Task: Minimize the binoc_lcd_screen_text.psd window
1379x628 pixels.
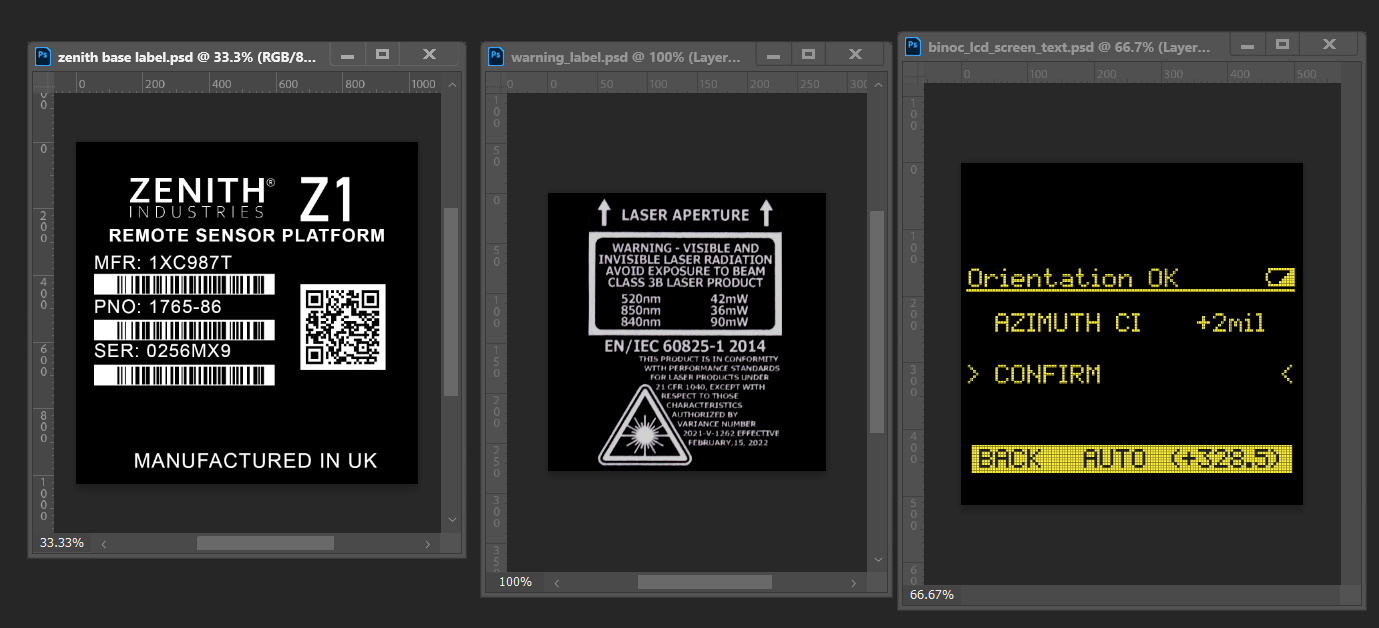Action: [x=1247, y=45]
